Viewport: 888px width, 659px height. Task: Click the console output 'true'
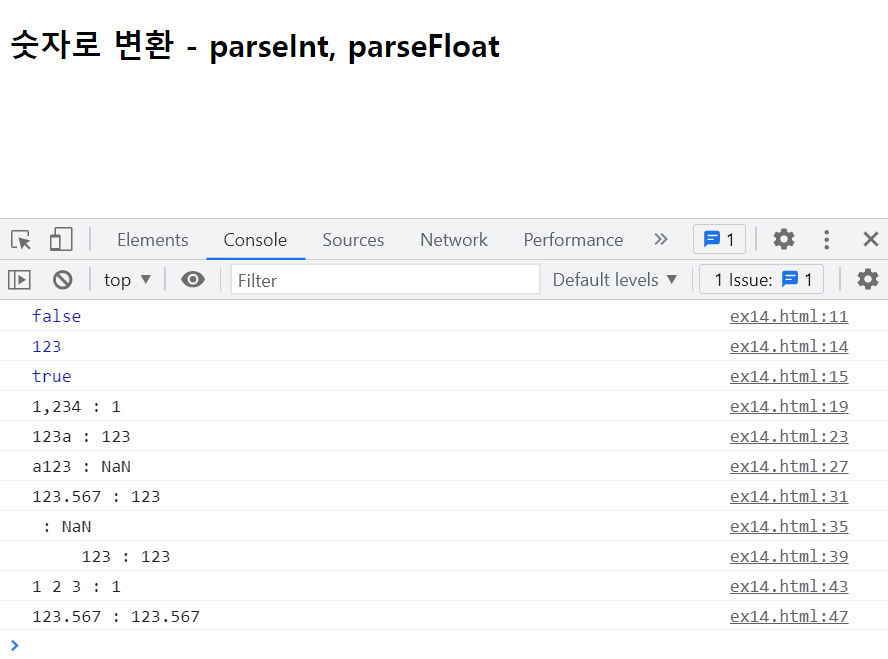click(52, 376)
